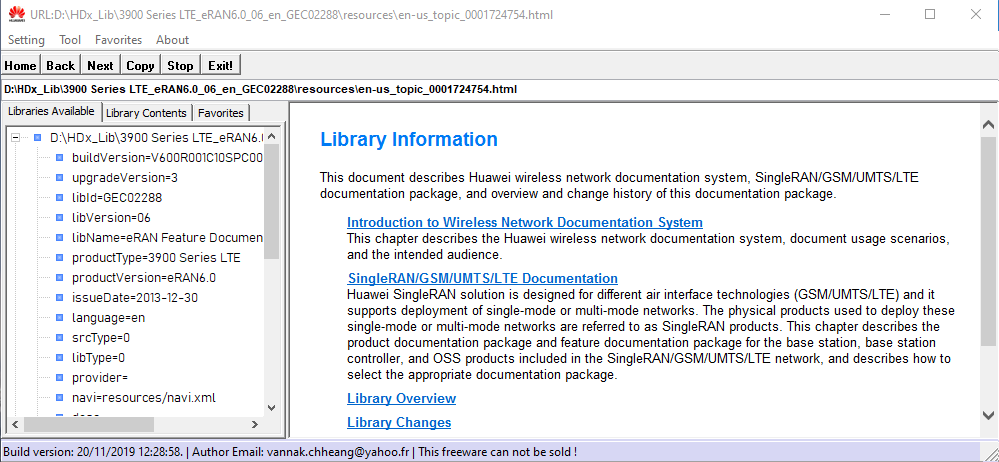
Task: Select the Libraries Available tab
Action: coord(51,111)
